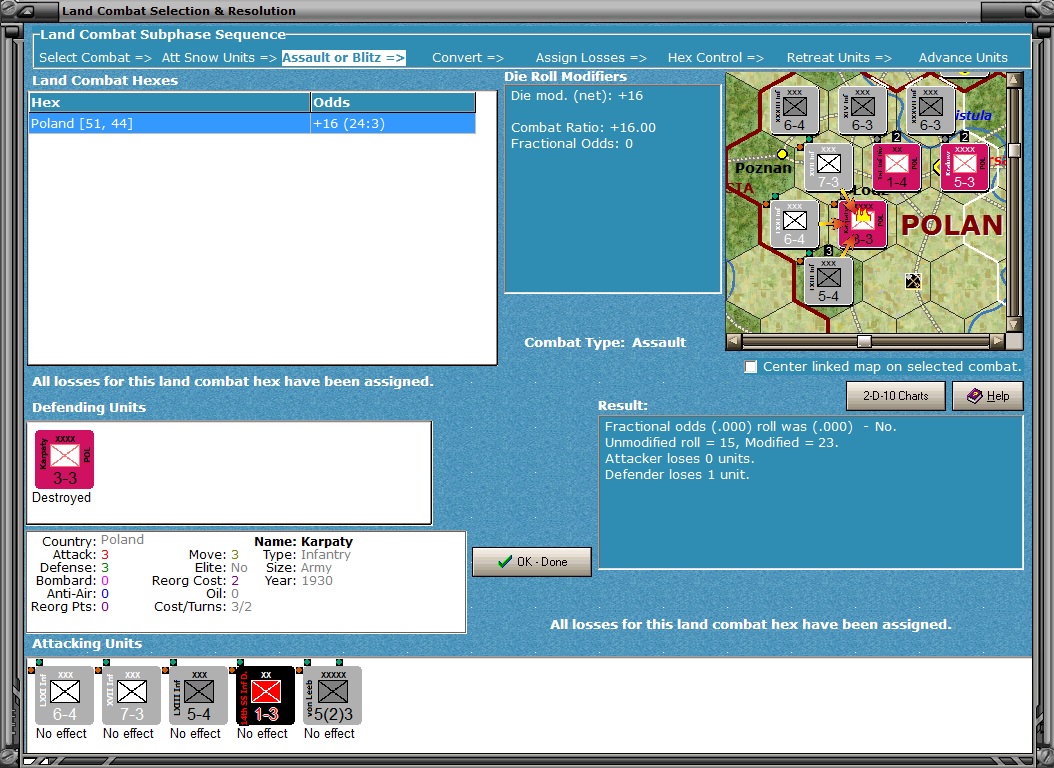Click the +16 (24:3) odds cell
Screen dimensions: 1054x768
point(393,124)
